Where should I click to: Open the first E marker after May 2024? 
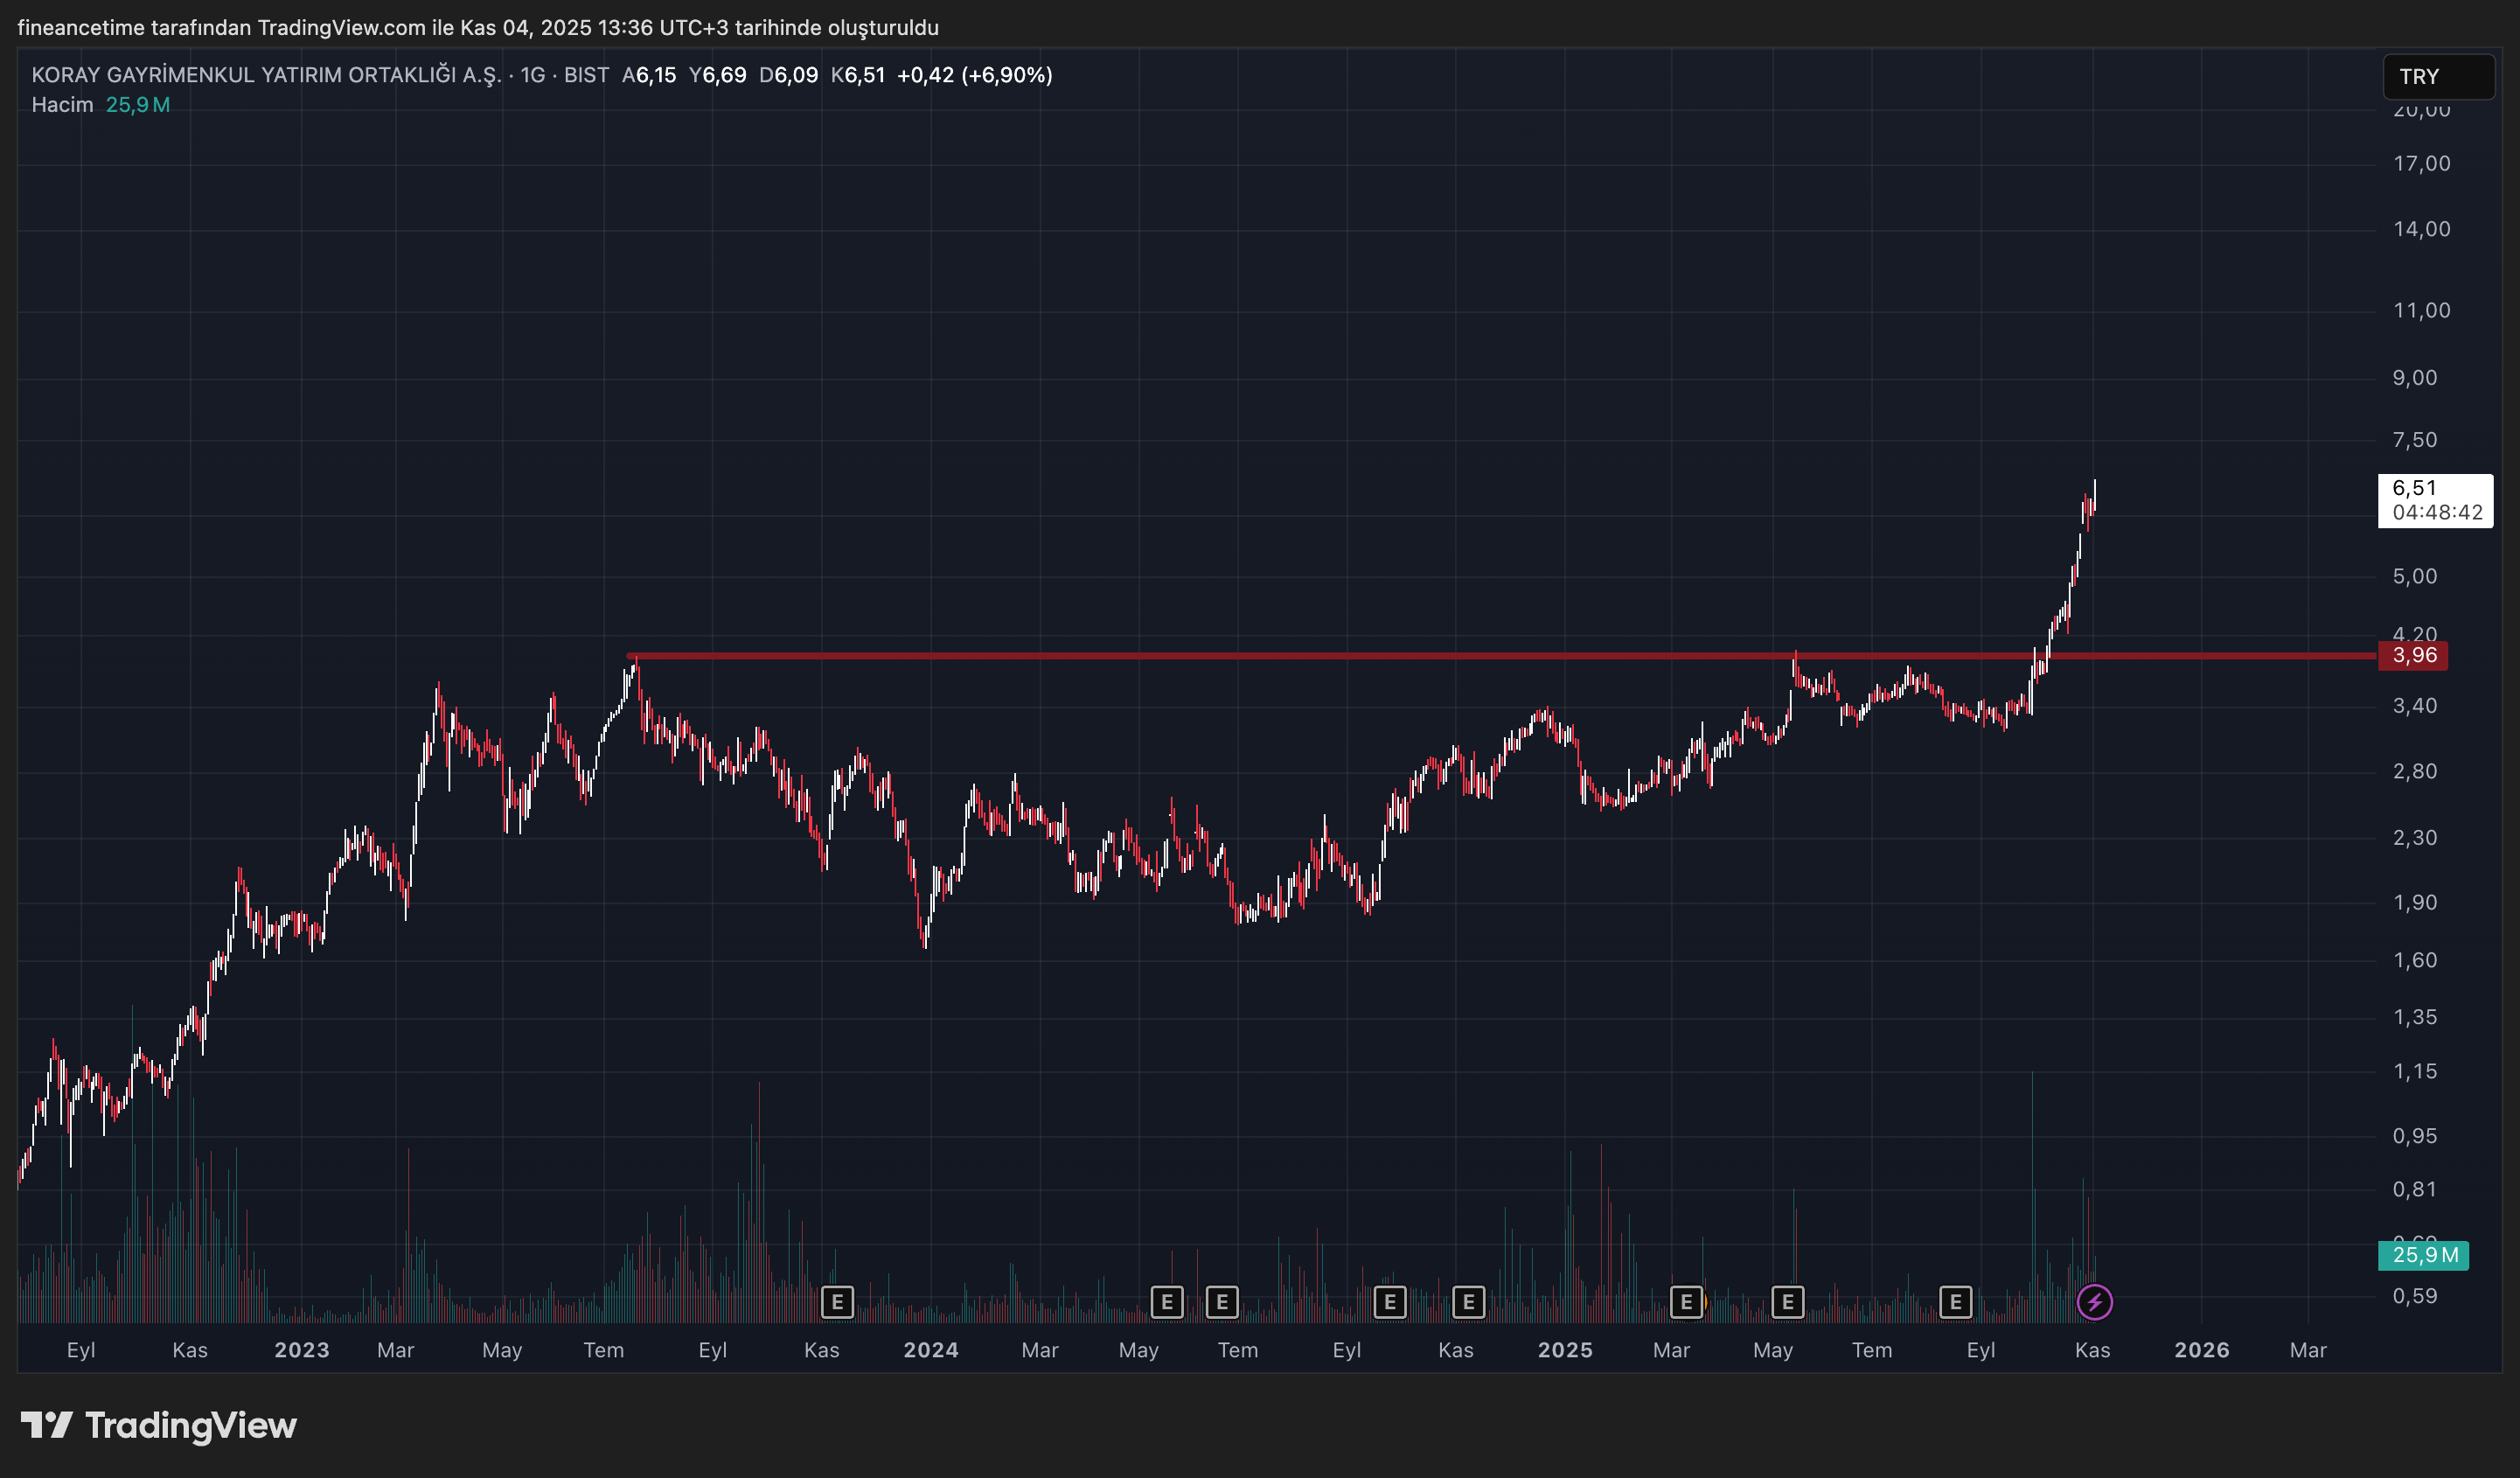1167,1302
